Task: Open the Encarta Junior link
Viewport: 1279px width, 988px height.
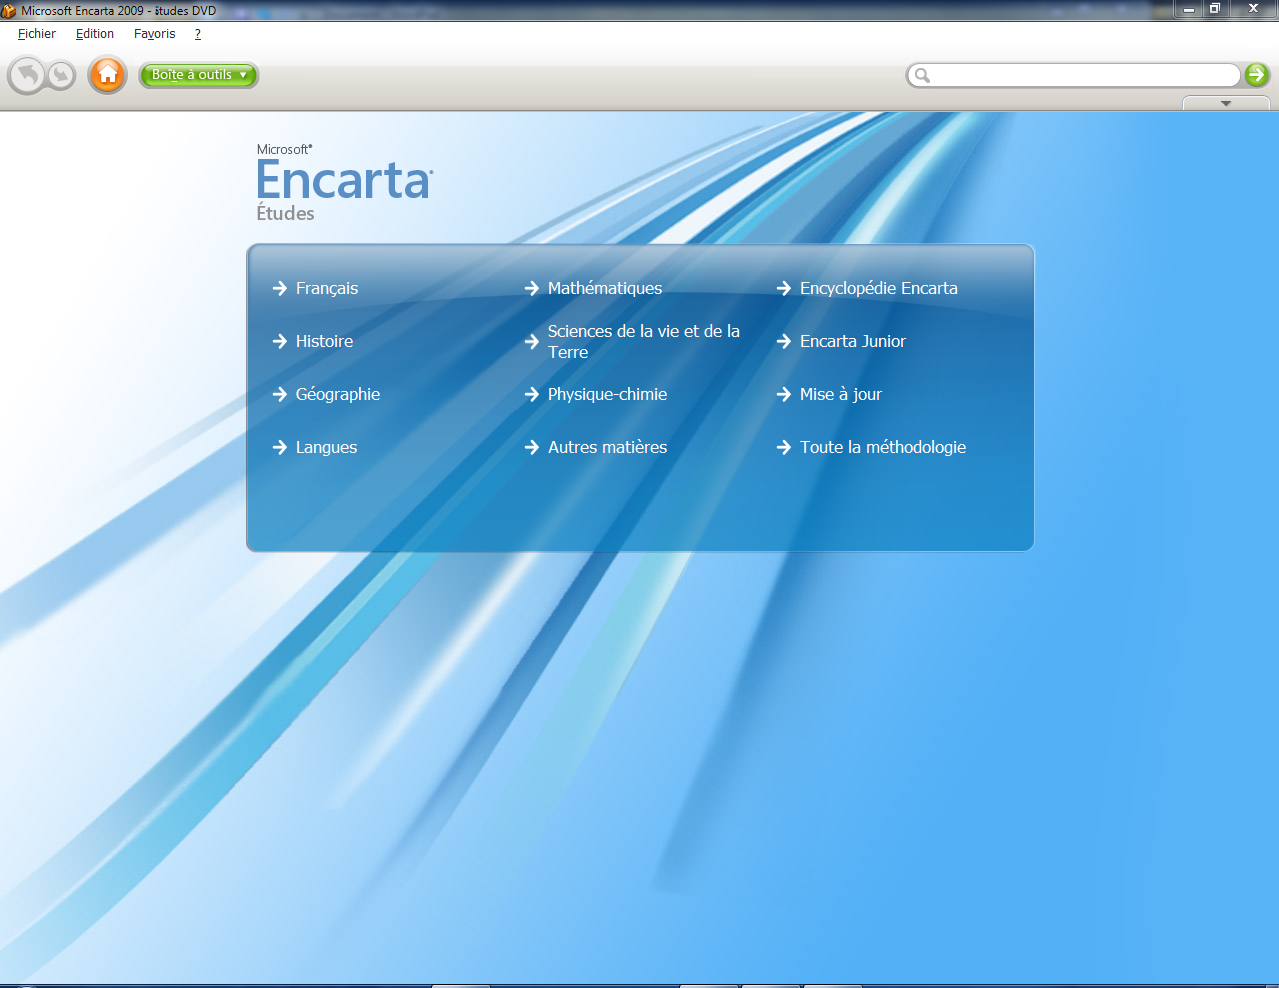Action: (853, 341)
